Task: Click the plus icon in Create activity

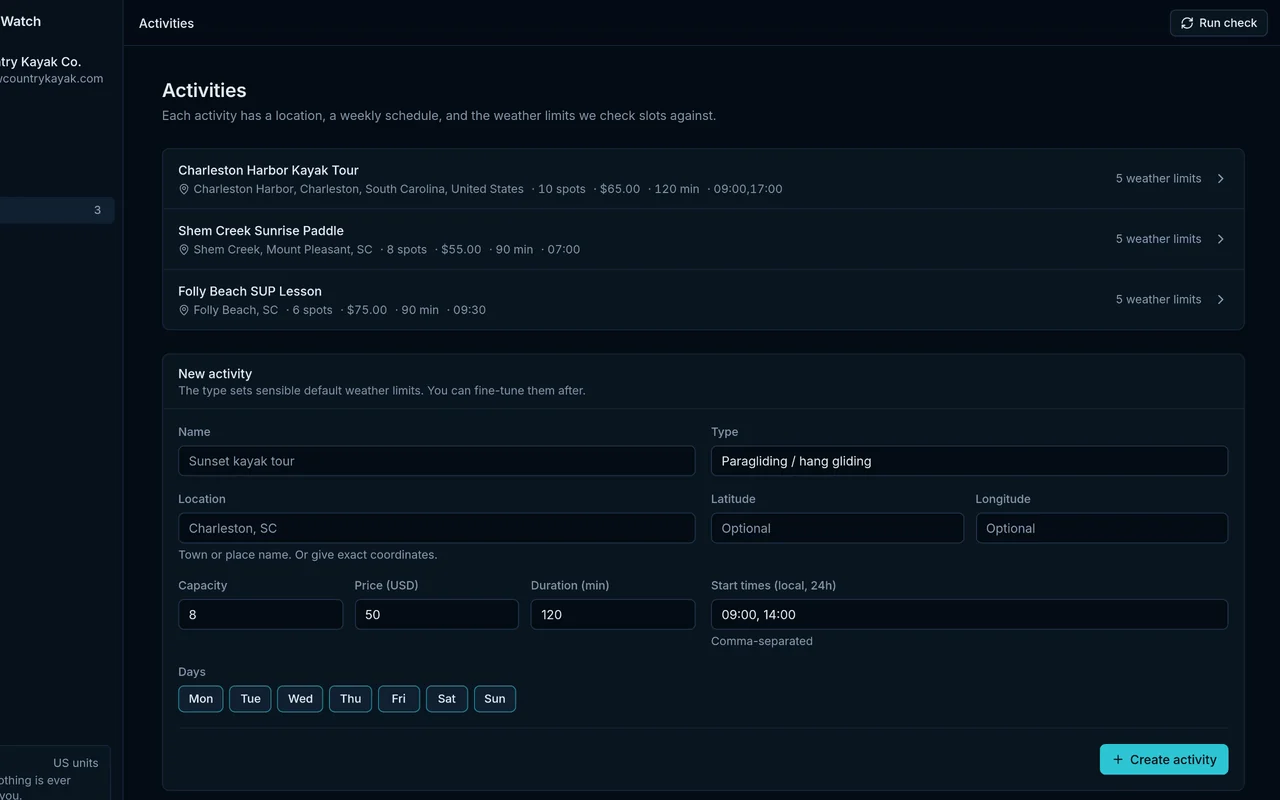Action: pos(1118,760)
